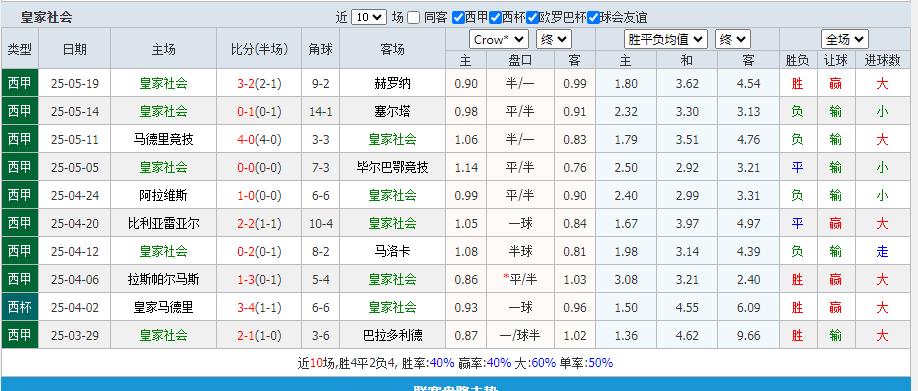The image size is (918, 391).
Task: Click the 皇家社会 team title heading
Action: coord(46,17)
